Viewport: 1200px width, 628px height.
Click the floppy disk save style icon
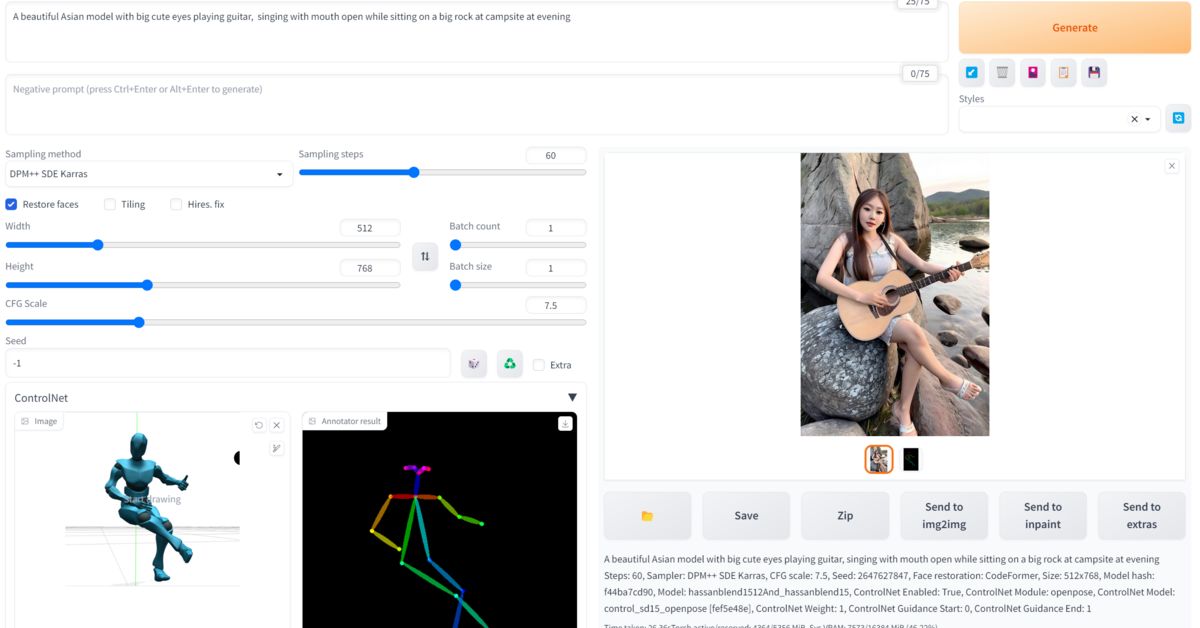coord(1094,73)
